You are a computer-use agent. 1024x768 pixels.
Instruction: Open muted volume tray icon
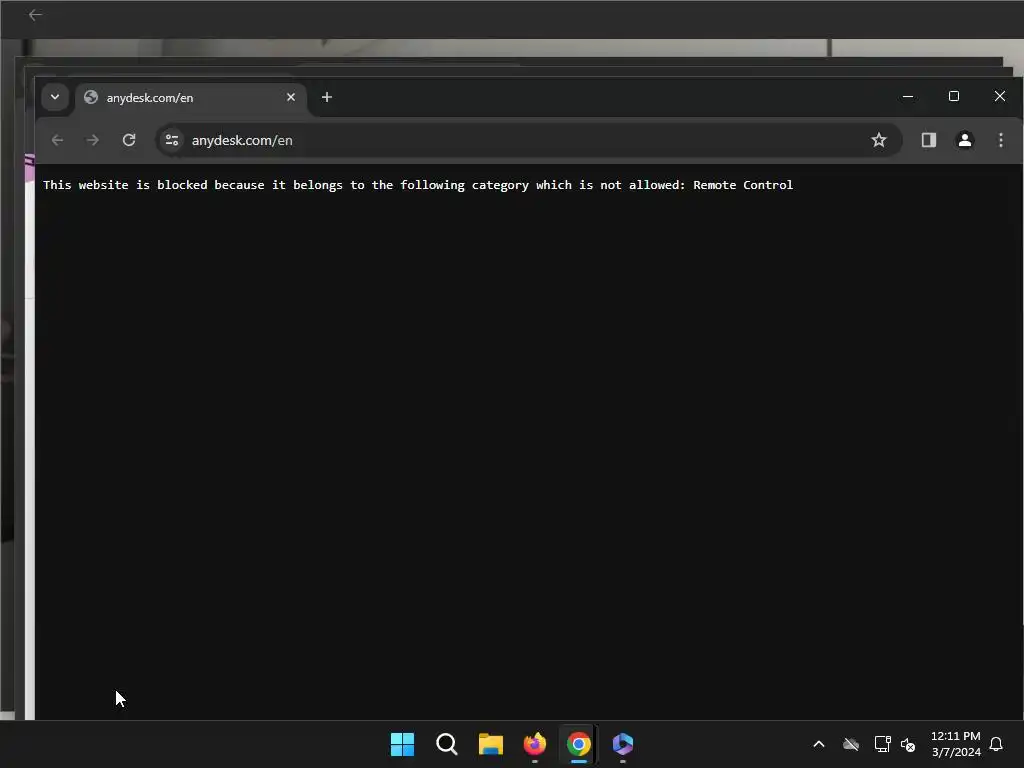pos(908,744)
